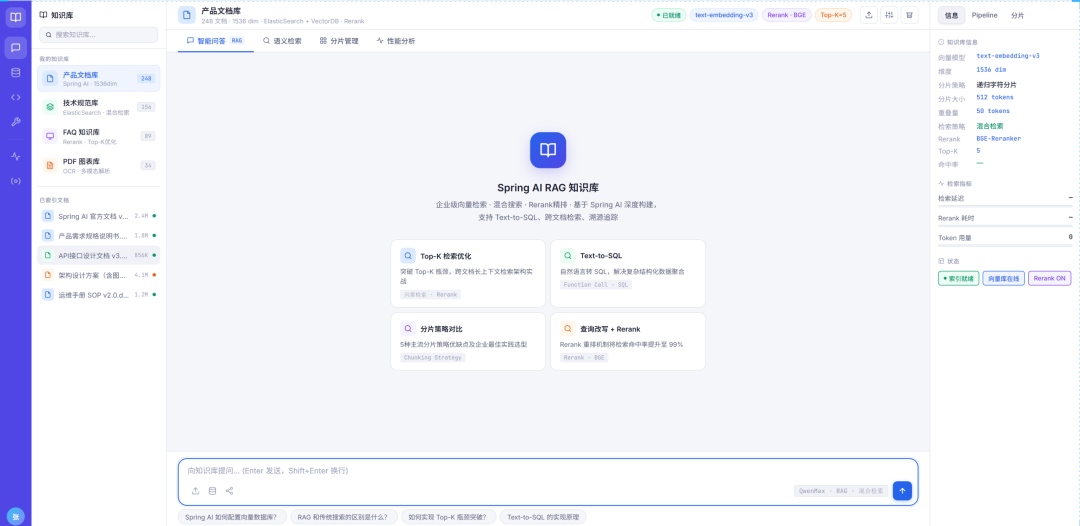
Task: Switch to the 语义检索 tab
Action: [x=282, y=41]
